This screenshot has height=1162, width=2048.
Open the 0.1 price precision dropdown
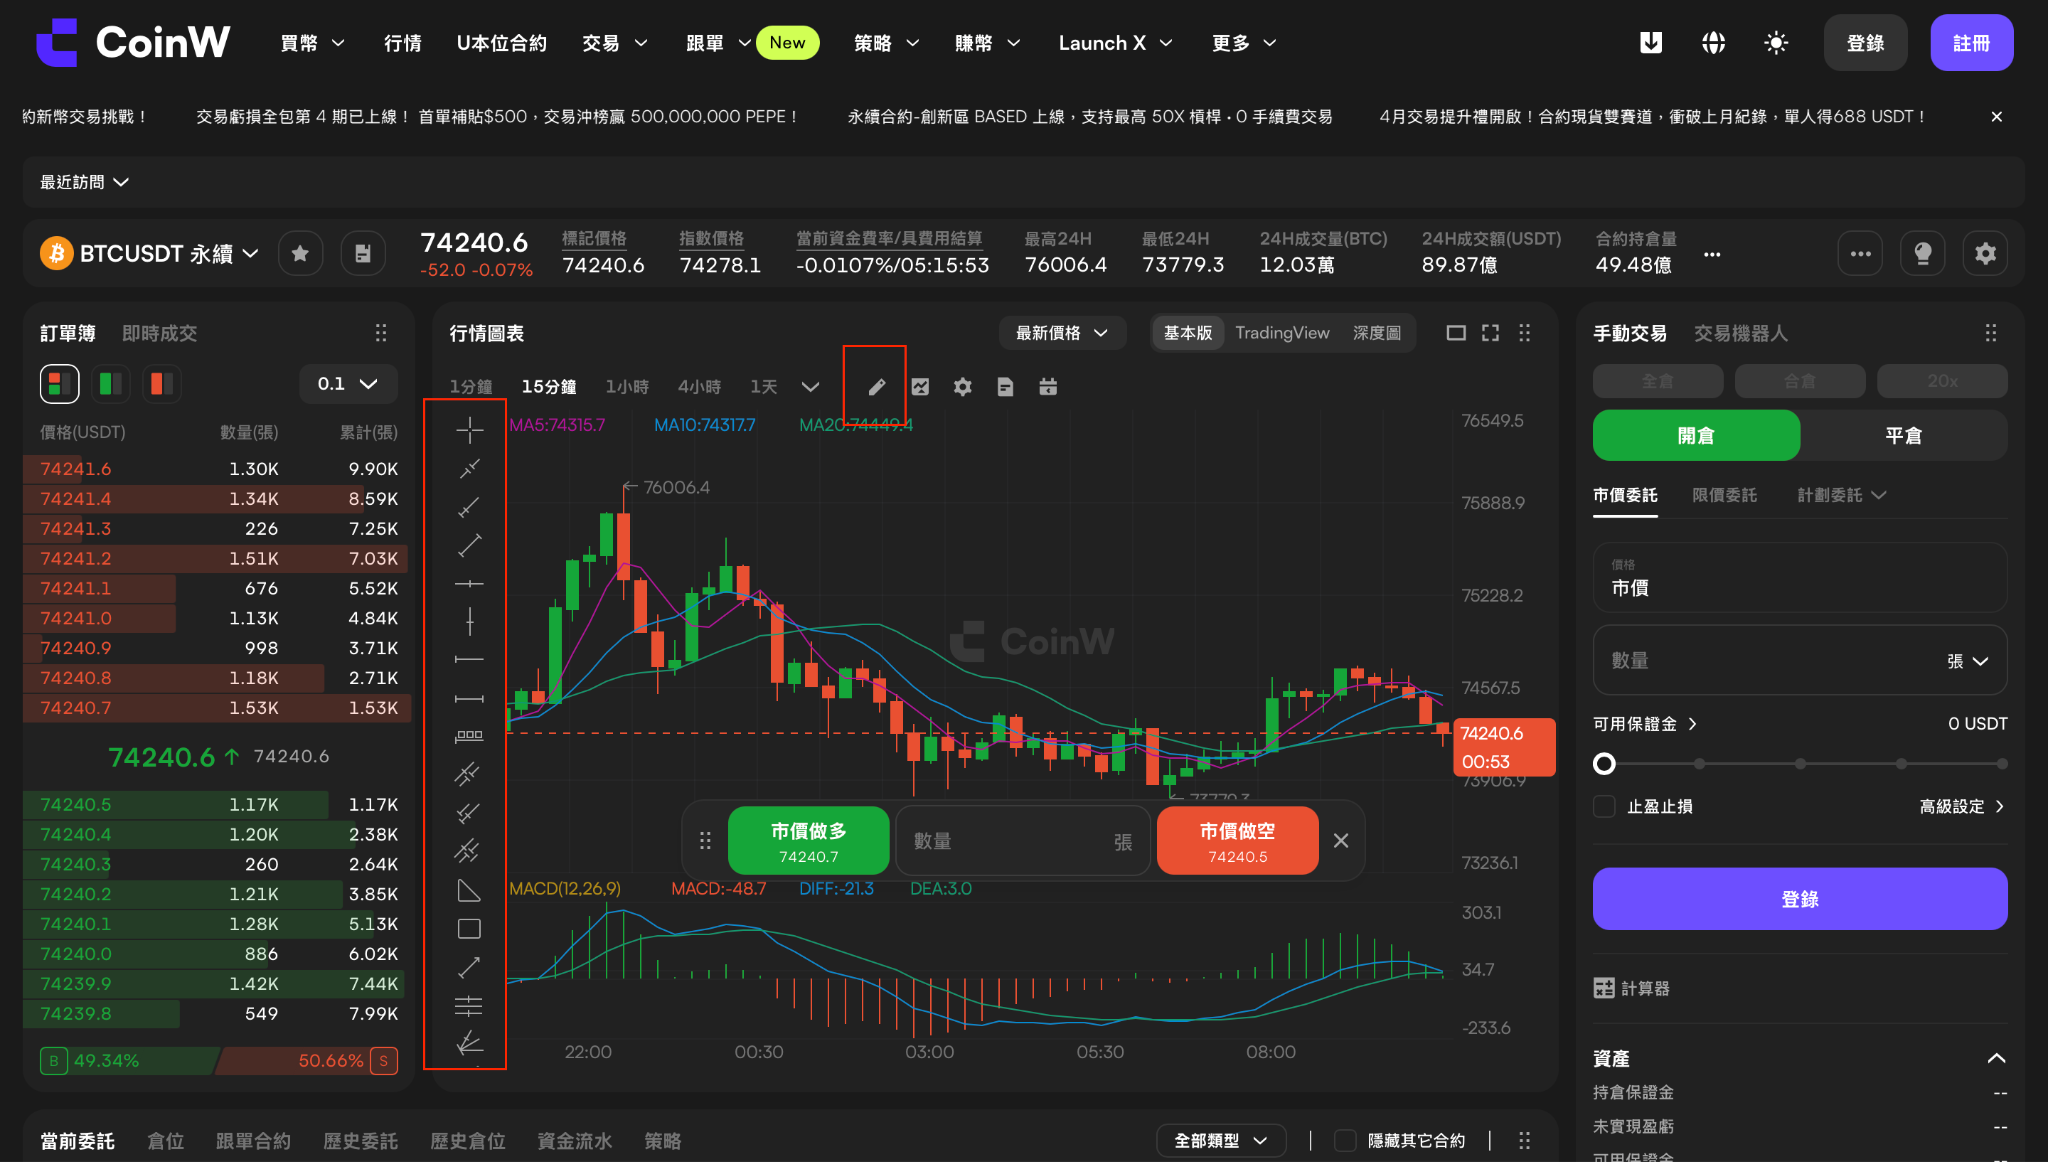(348, 384)
